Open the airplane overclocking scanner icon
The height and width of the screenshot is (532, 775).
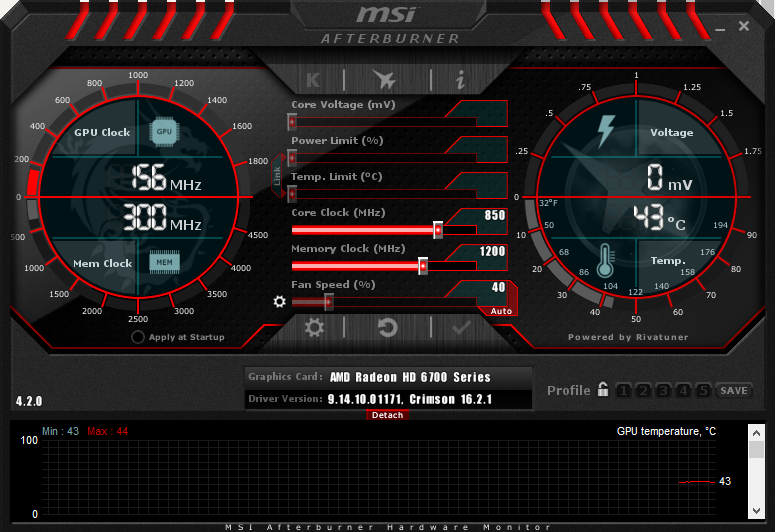pos(385,79)
